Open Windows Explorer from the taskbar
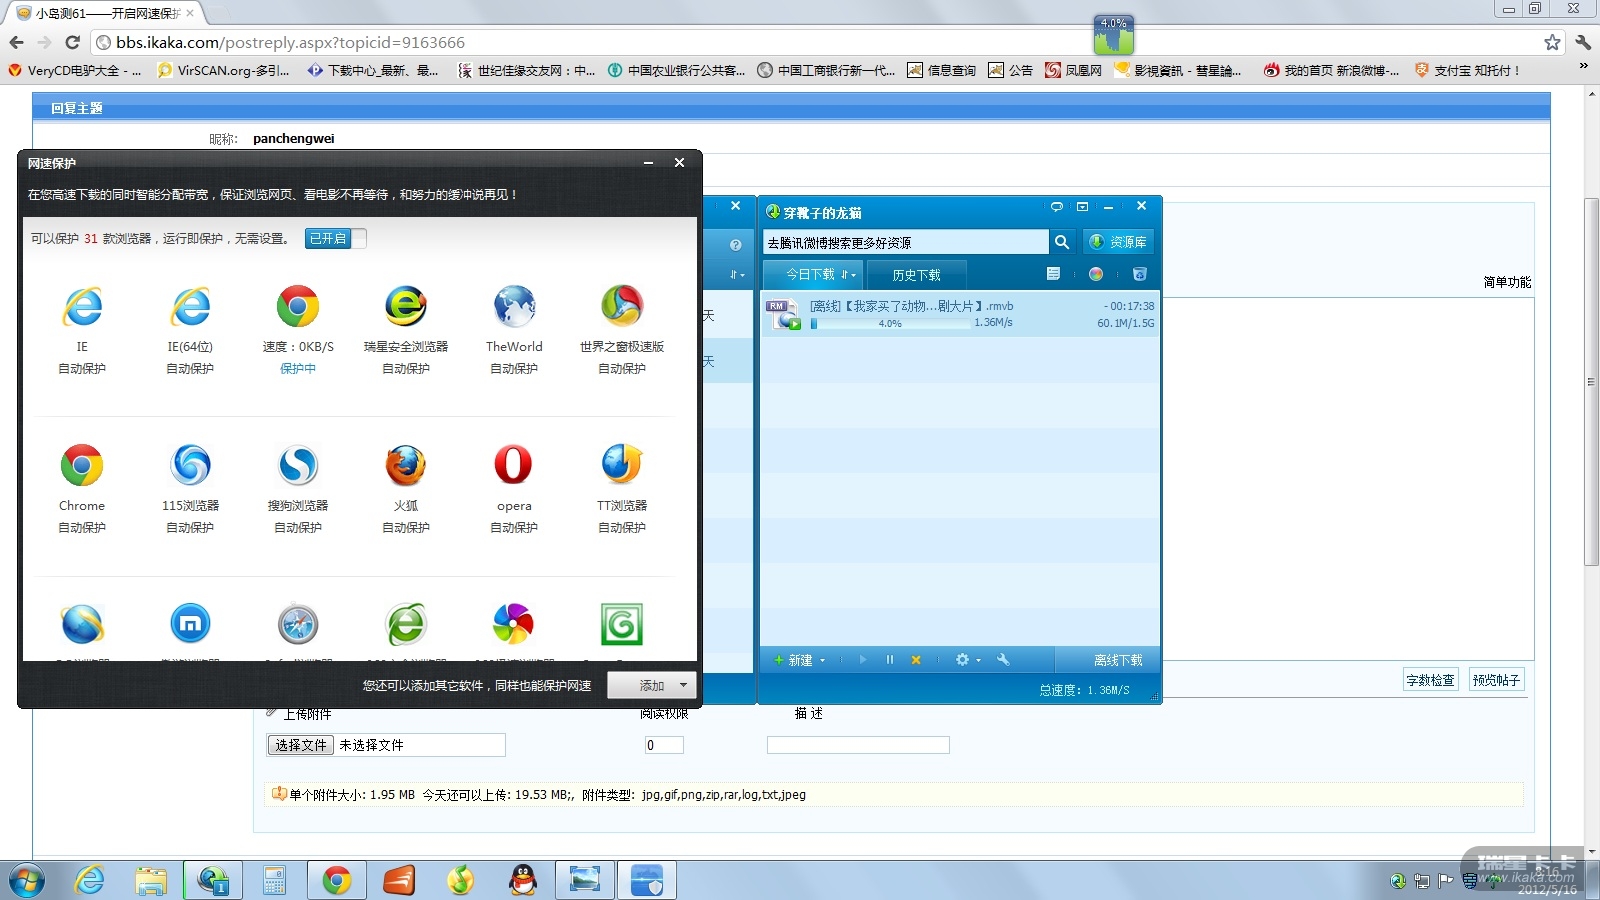Screen dimensions: 1600x900 (x=151, y=880)
